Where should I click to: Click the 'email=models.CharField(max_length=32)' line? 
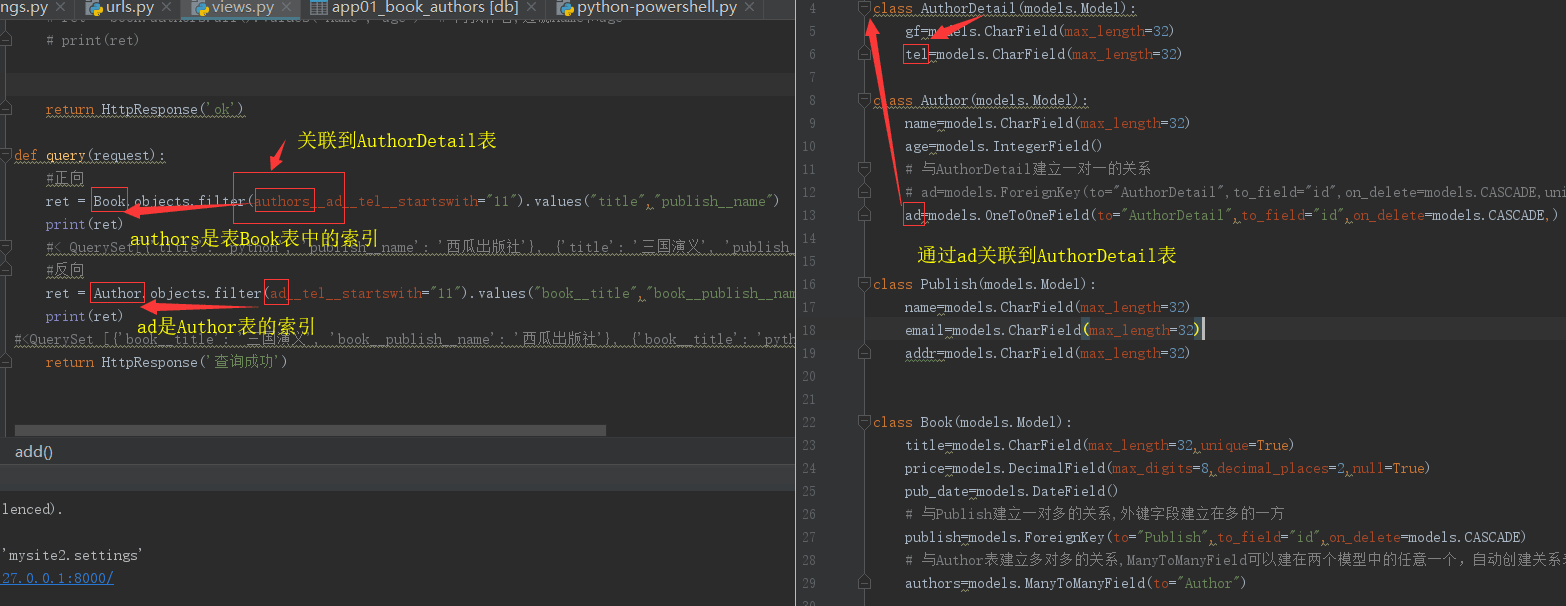point(1052,330)
